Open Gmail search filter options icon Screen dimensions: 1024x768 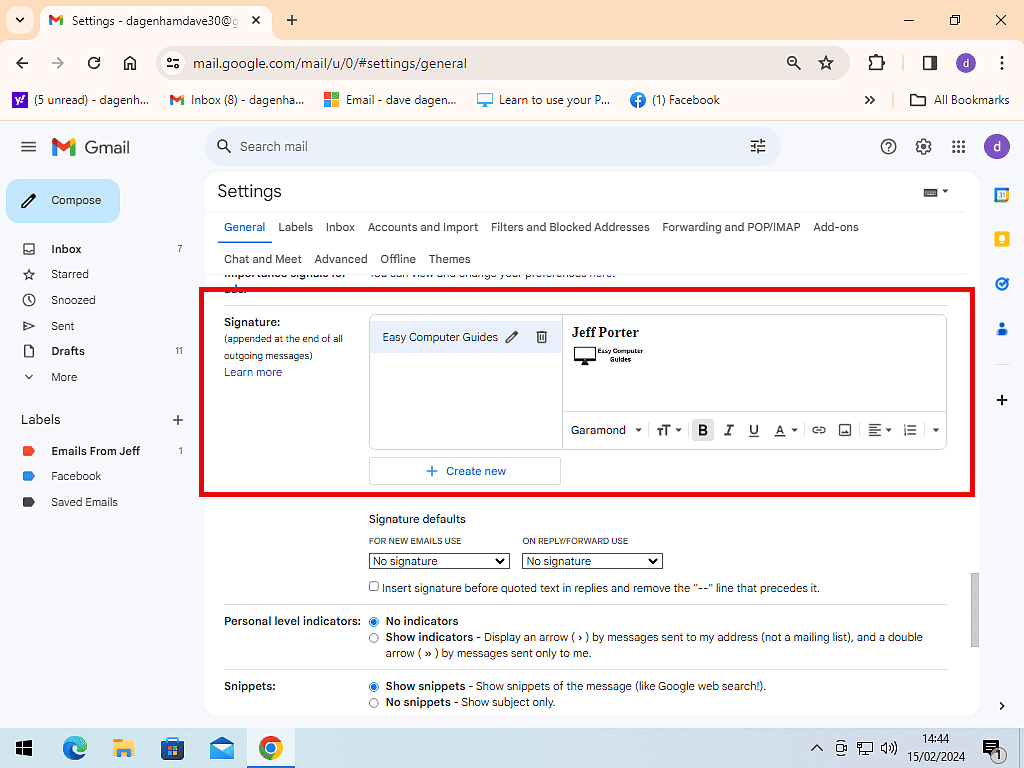click(x=758, y=147)
